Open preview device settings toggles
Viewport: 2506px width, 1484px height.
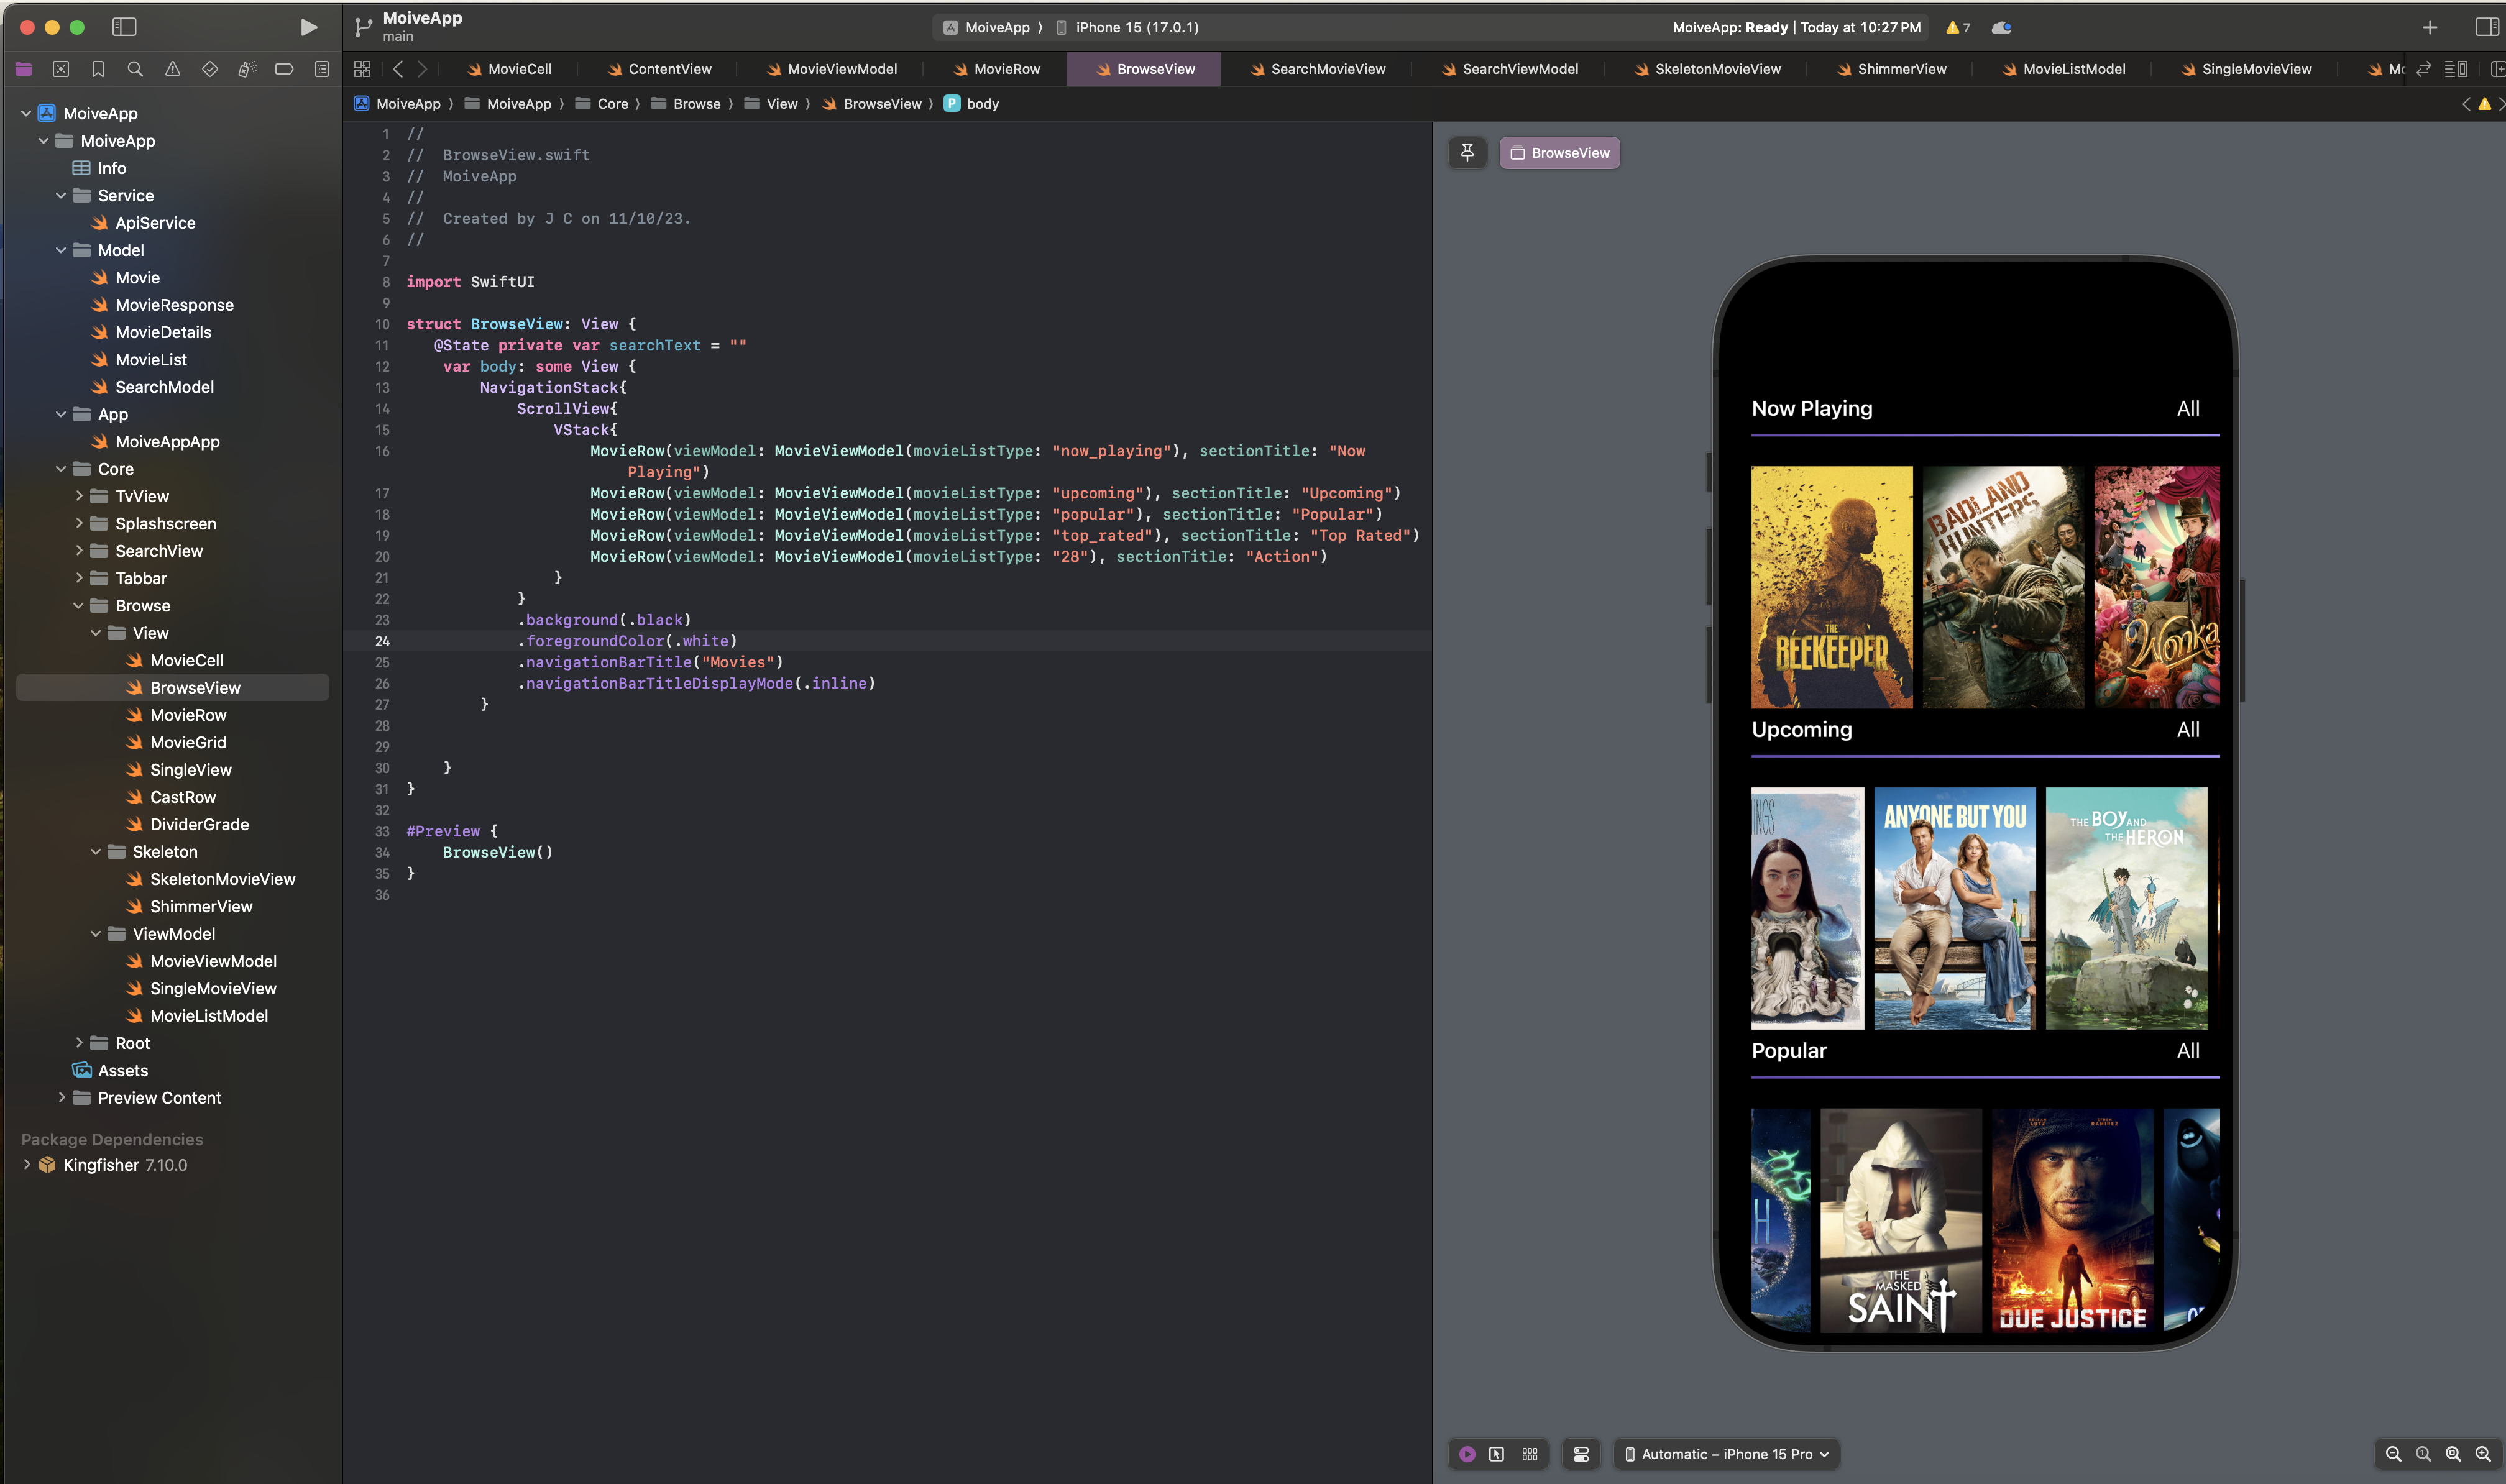[x=1581, y=1454]
